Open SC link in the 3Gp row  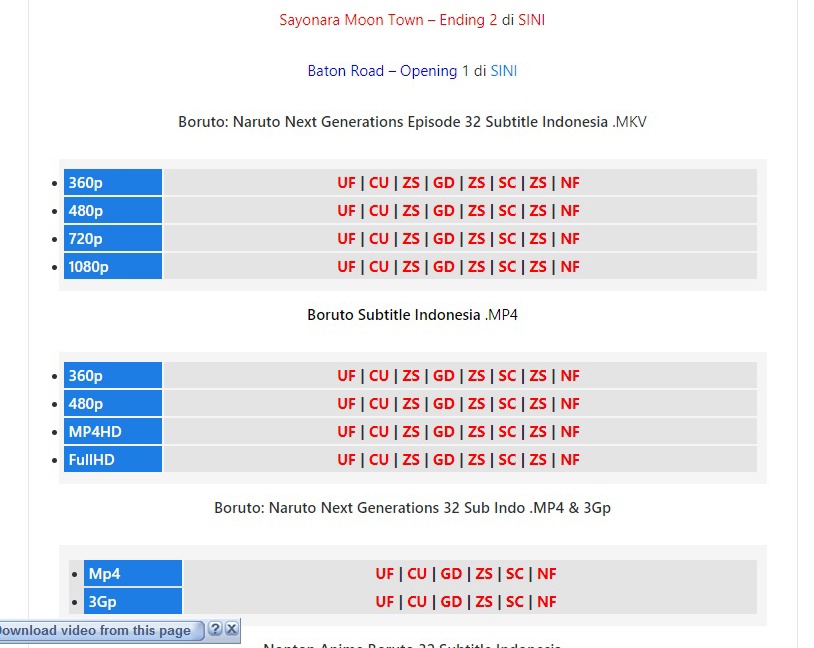(x=514, y=602)
